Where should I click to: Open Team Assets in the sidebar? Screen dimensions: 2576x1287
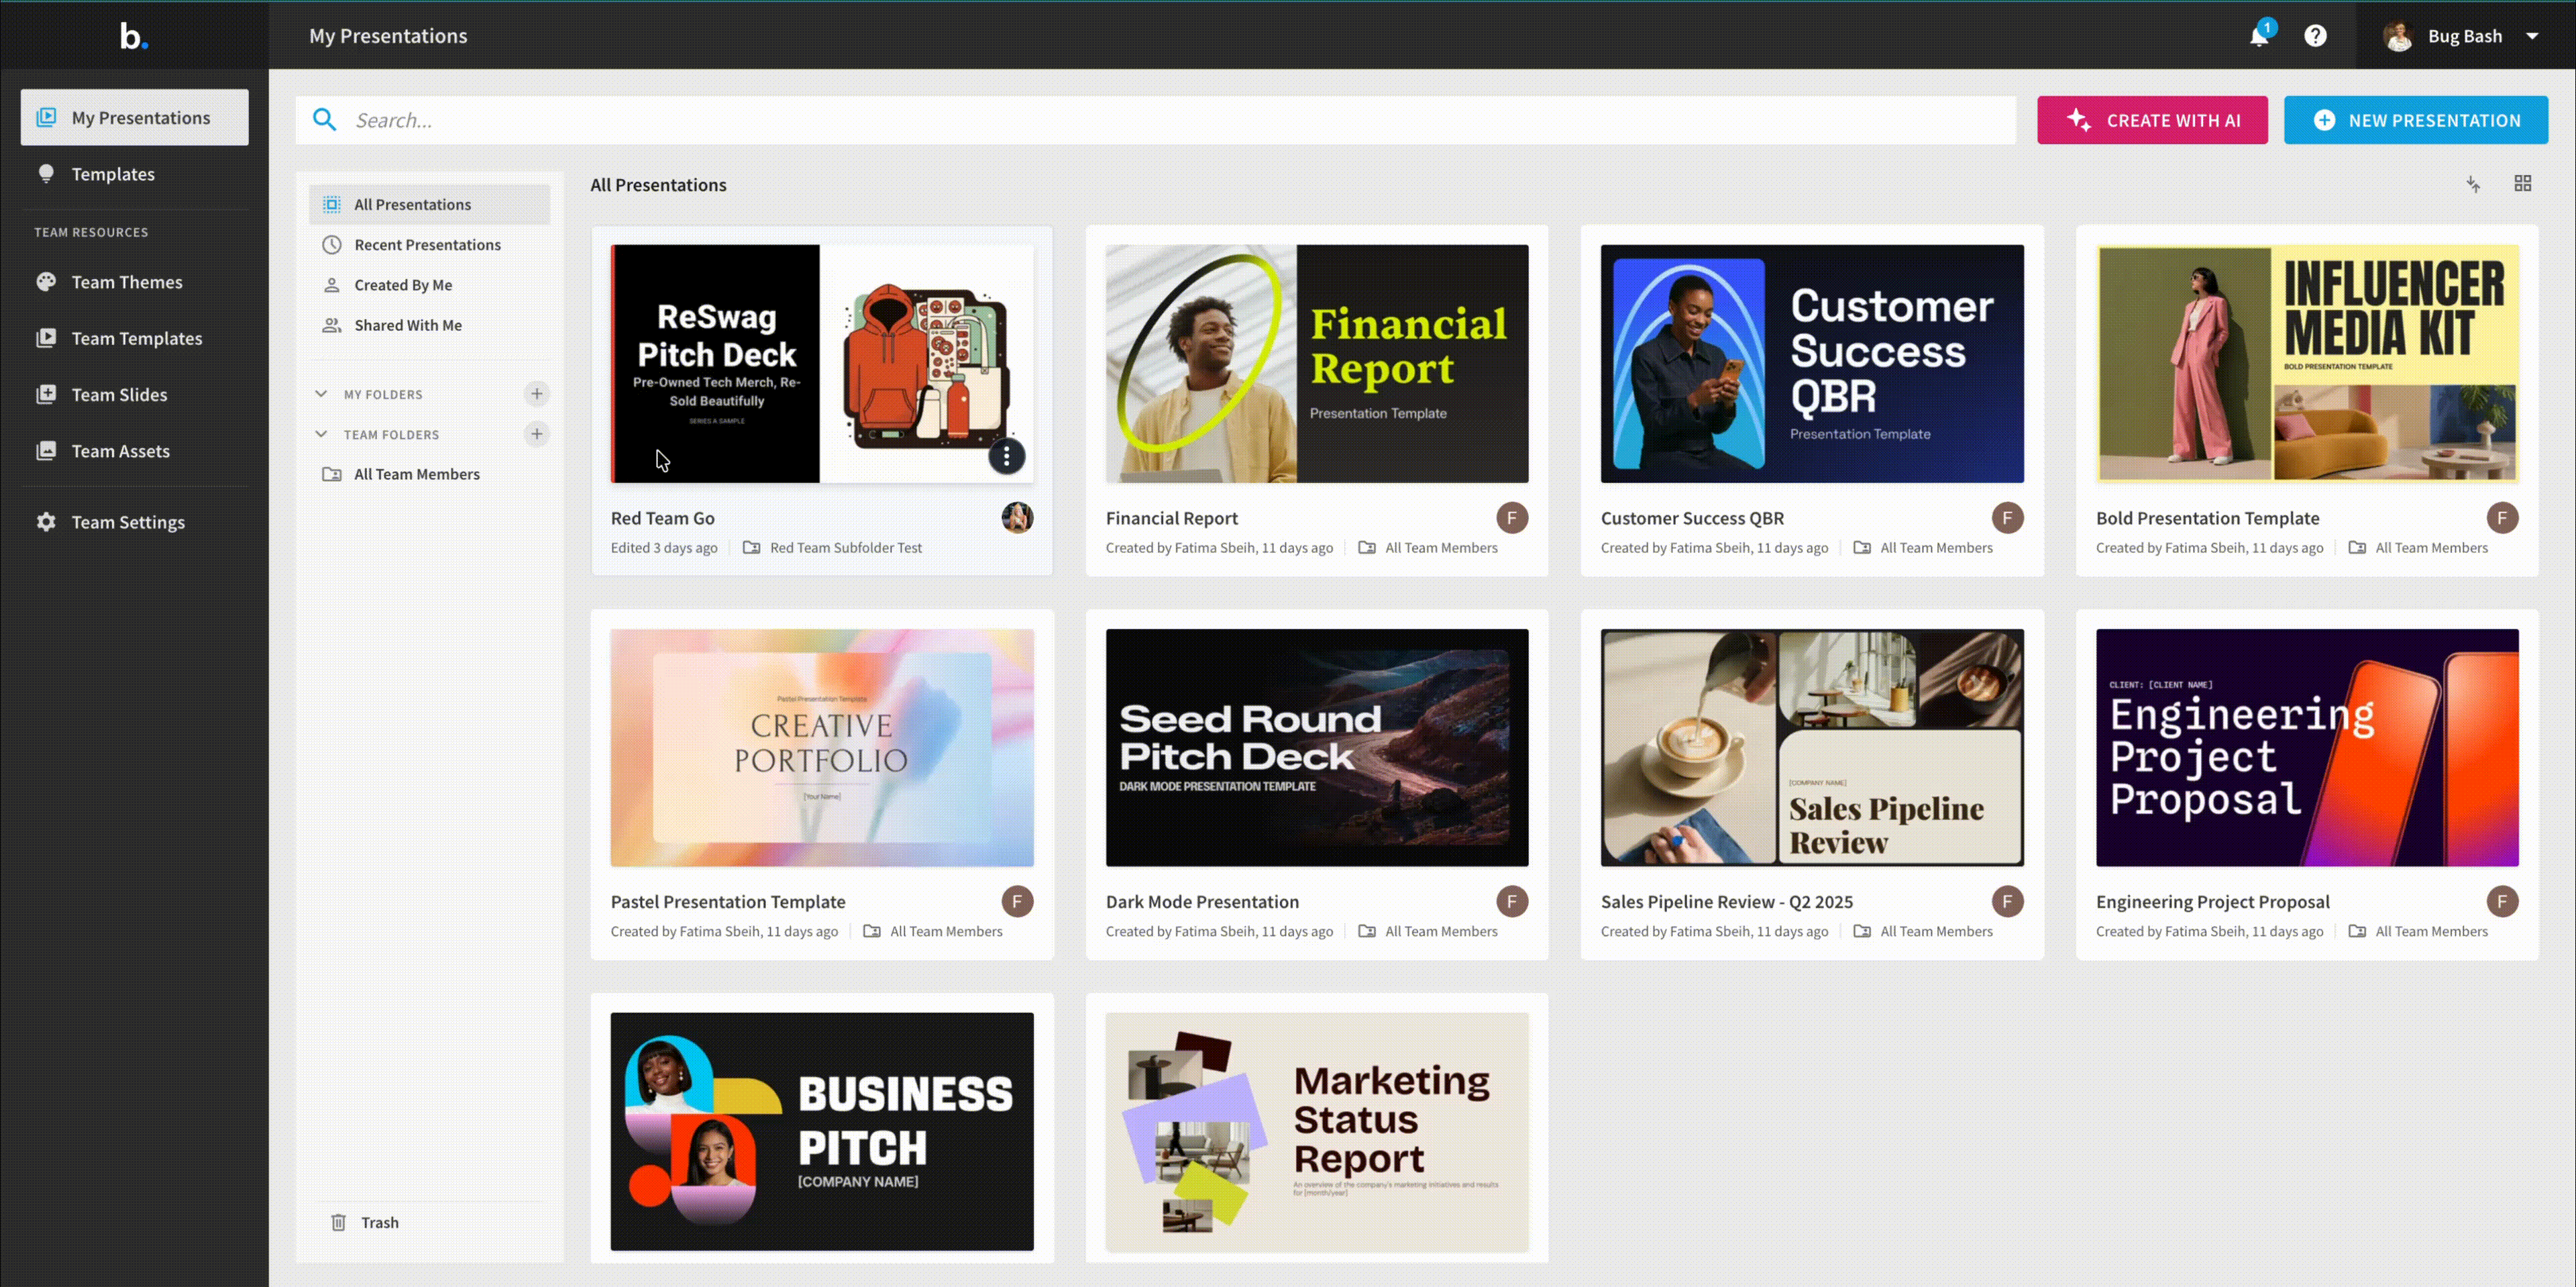(135, 451)
